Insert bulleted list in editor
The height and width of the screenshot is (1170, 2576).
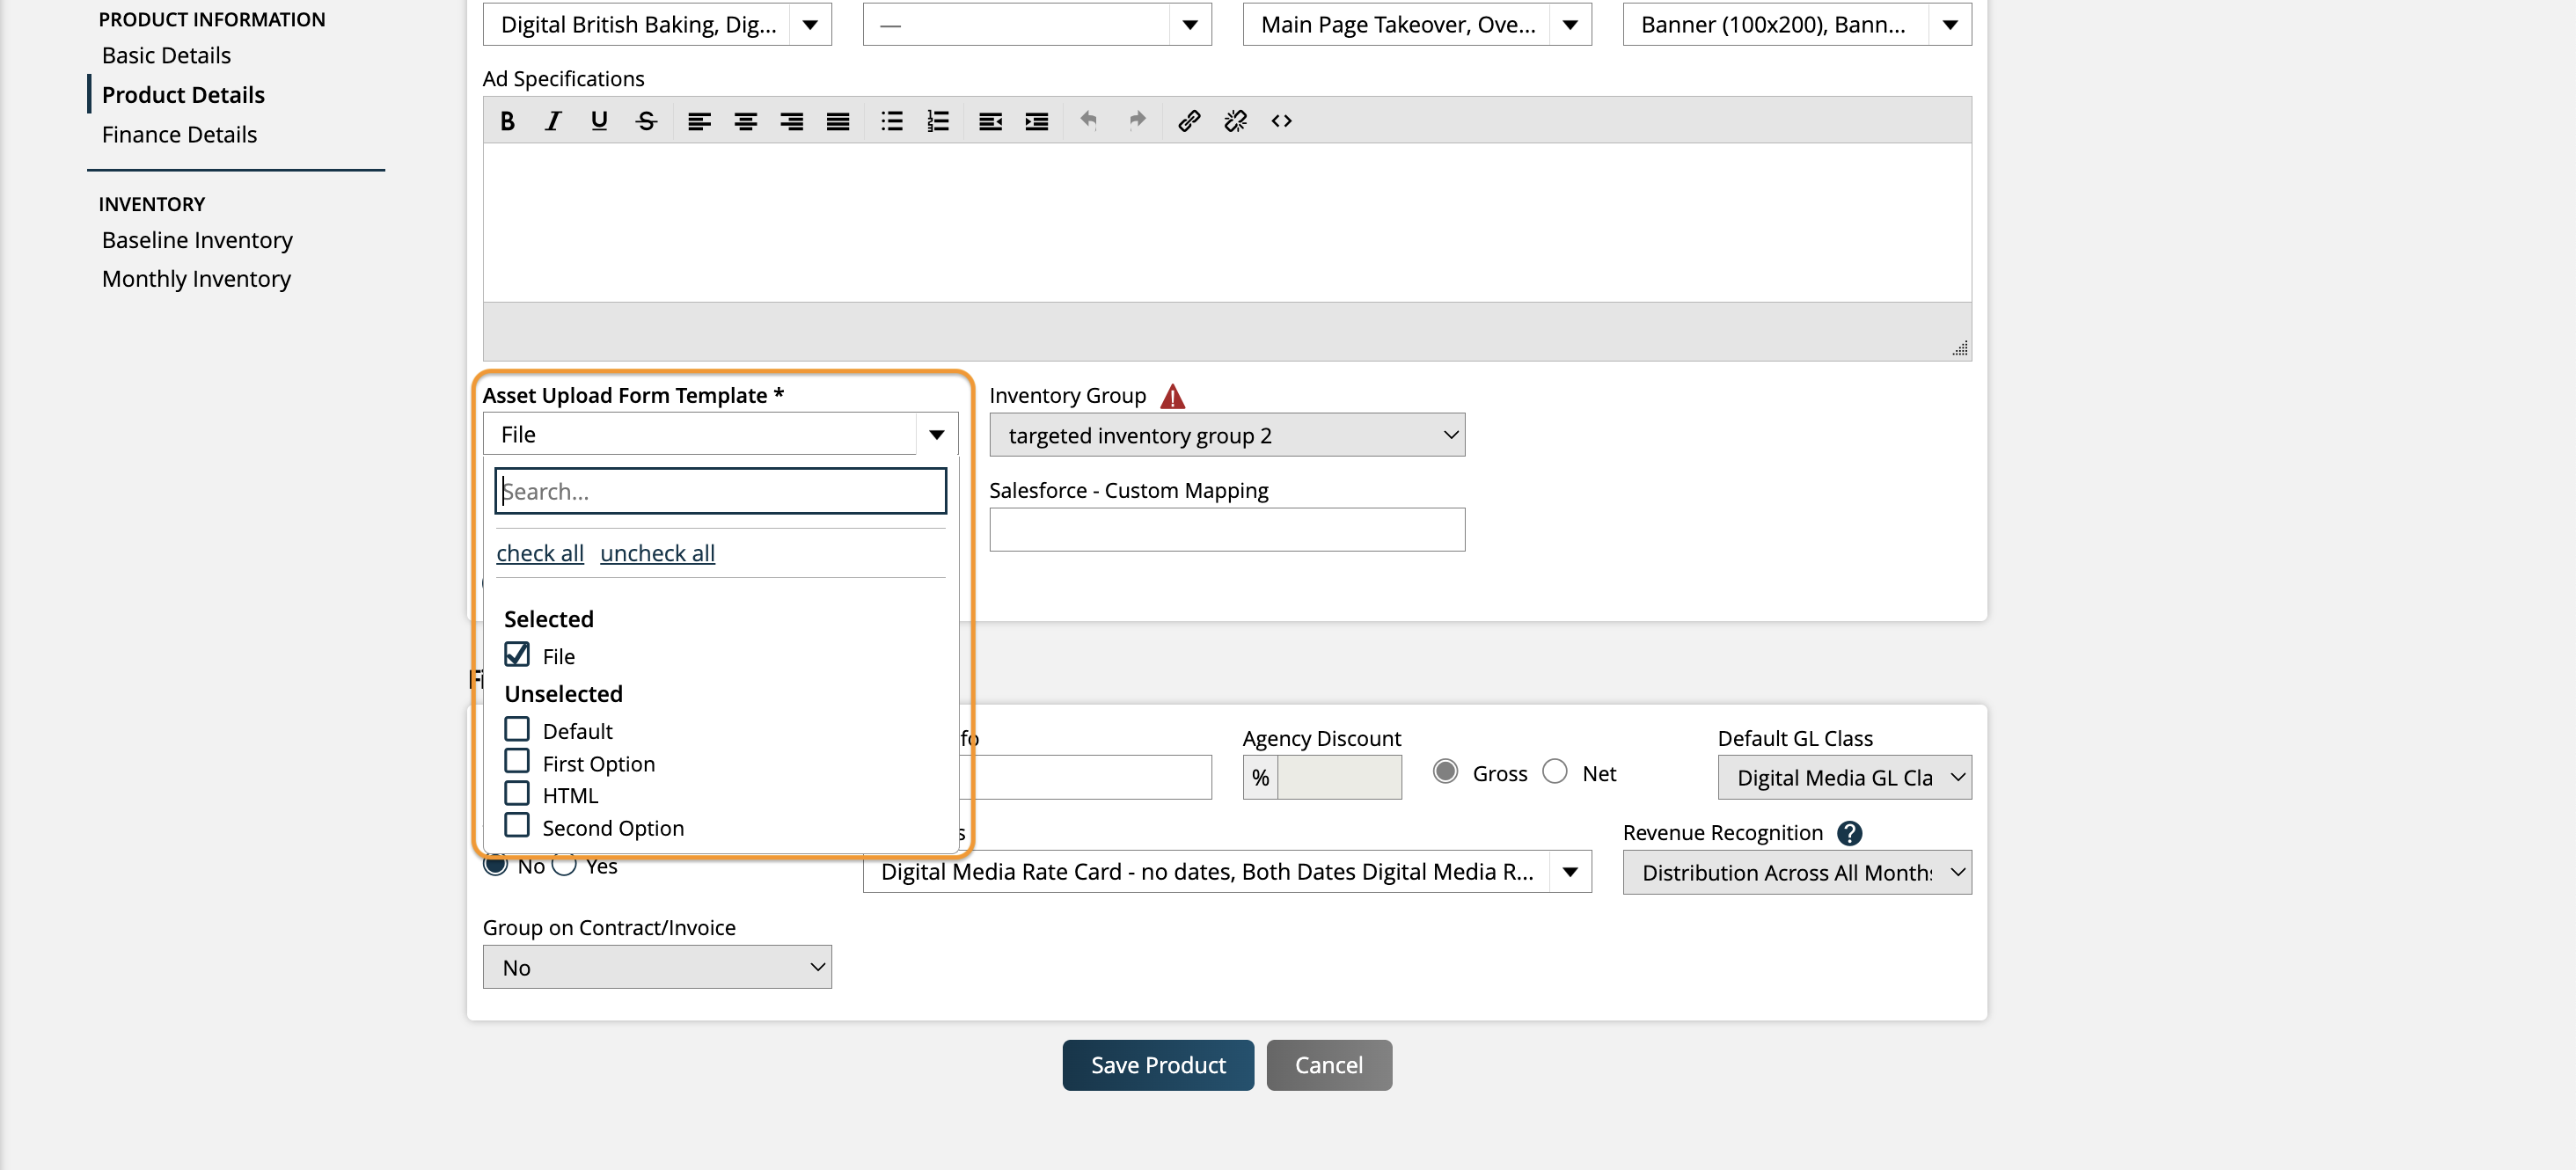(891, 121)
